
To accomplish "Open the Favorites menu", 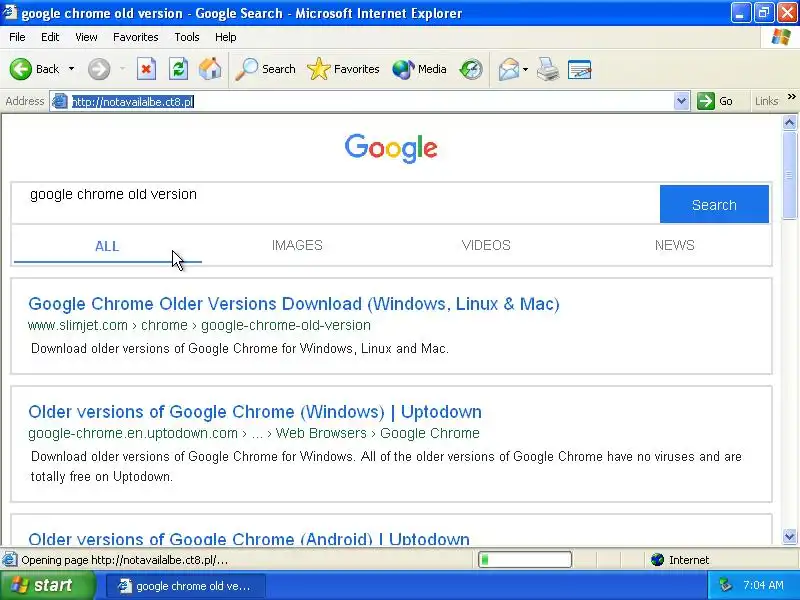I will tap(136, 37).
